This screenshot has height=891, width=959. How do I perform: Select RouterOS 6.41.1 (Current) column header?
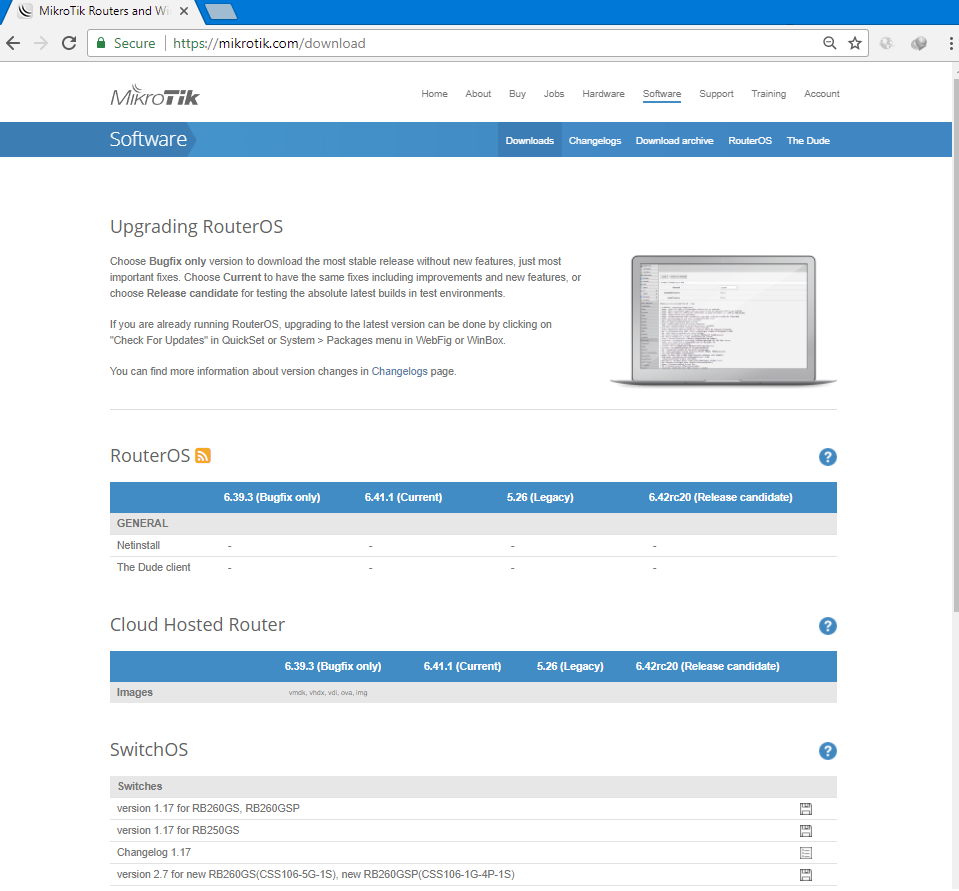click(403, 497)
